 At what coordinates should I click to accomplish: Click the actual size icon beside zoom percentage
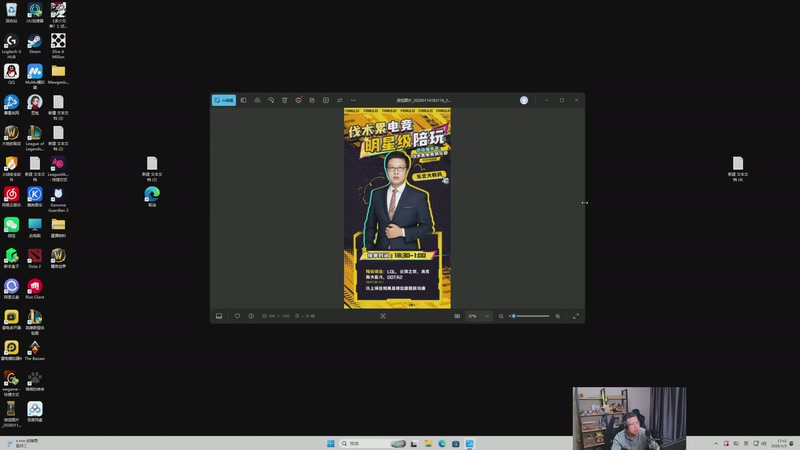pos(457,316)
